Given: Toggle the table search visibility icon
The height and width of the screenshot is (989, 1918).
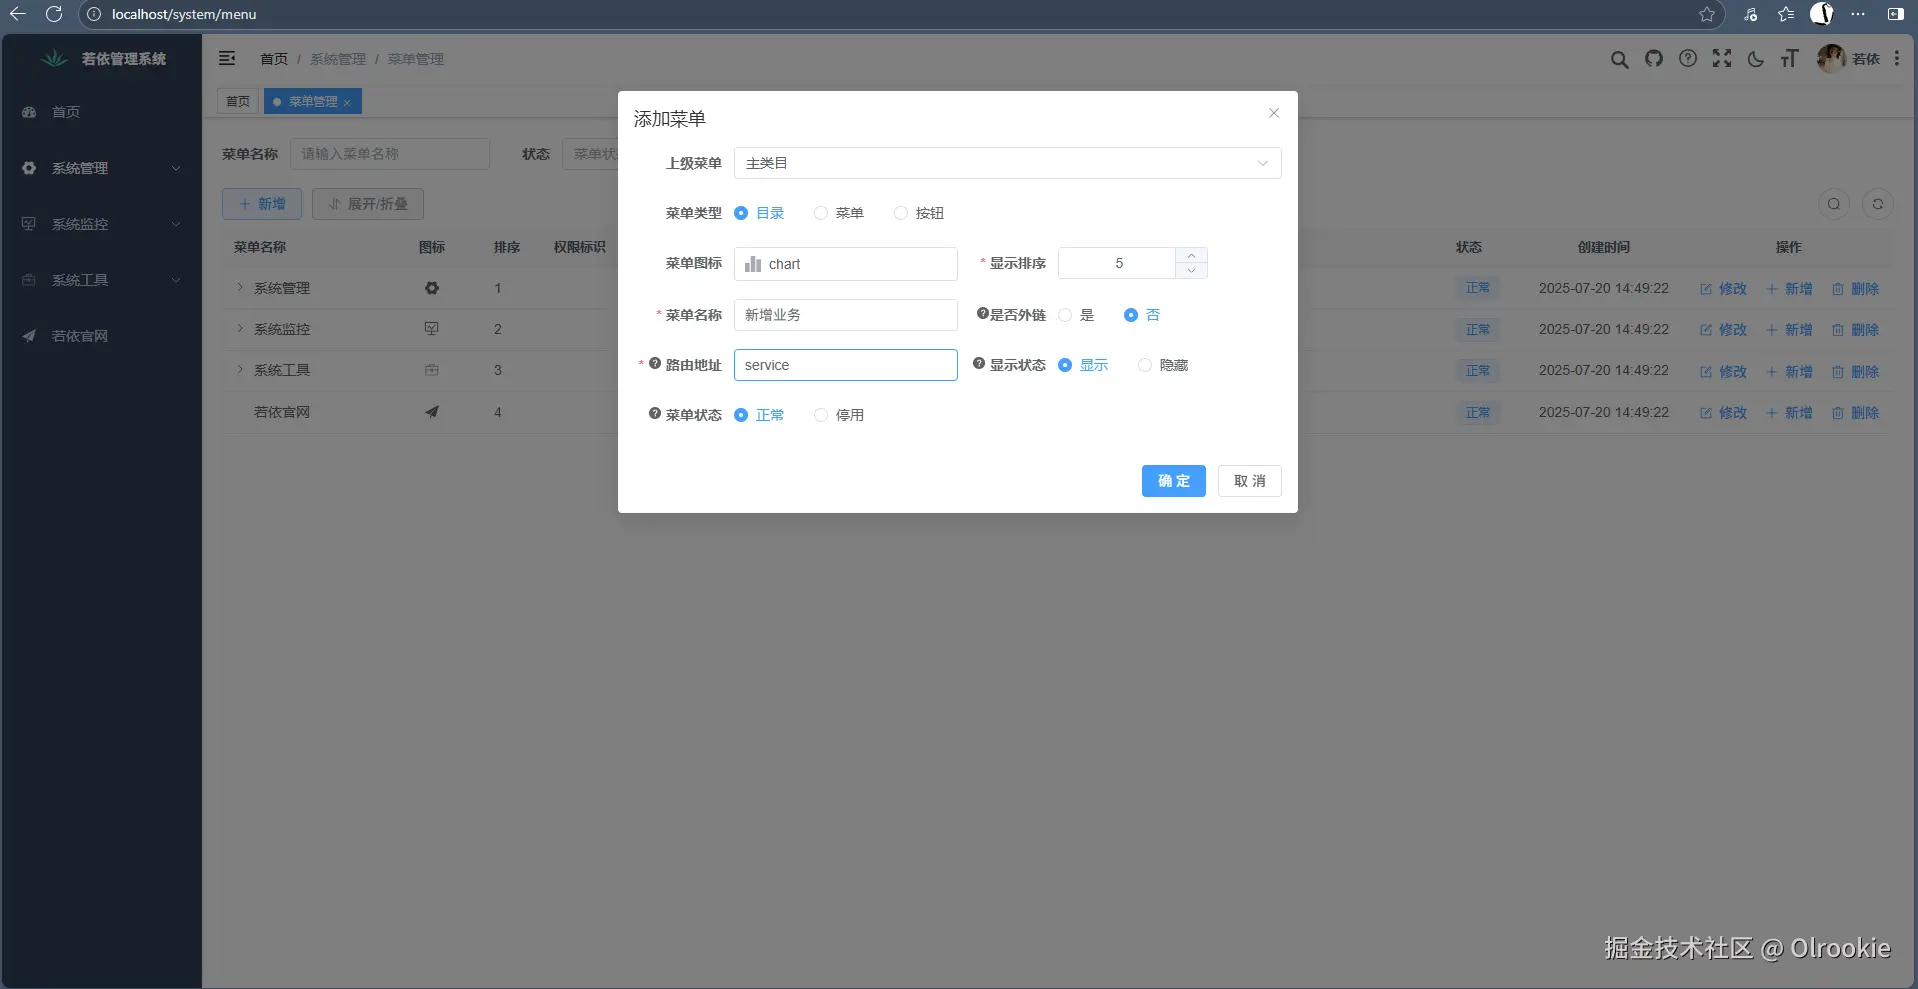Looking at the screenshot, I should 1834,204.
